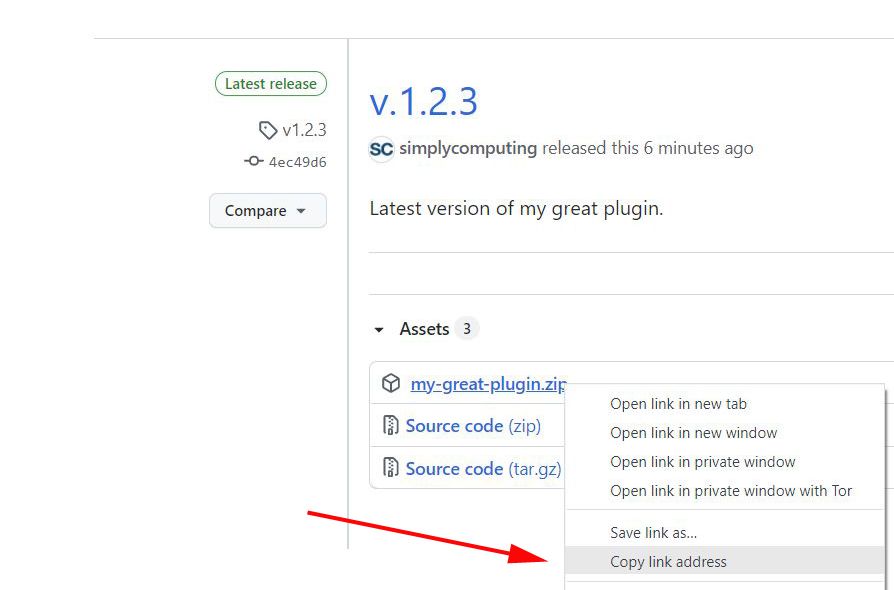Collapse the Assets section triangle
894x590 pixels.
pos(379,329)
